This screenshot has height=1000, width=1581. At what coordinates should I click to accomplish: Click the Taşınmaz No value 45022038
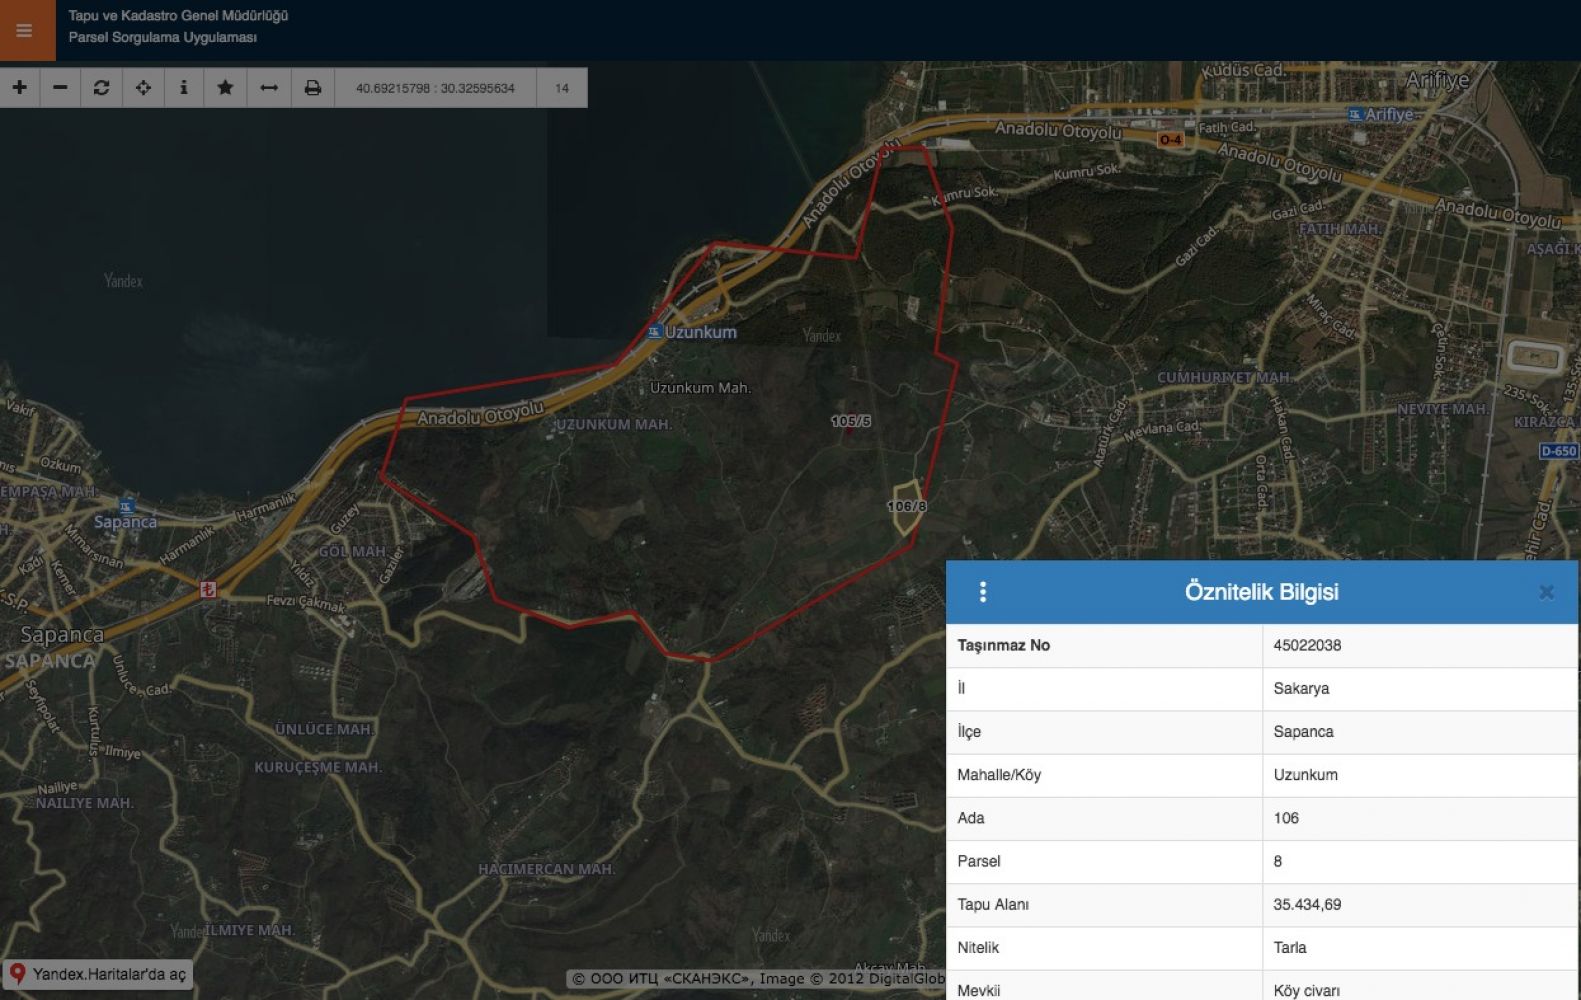[x=1307, y=645]
